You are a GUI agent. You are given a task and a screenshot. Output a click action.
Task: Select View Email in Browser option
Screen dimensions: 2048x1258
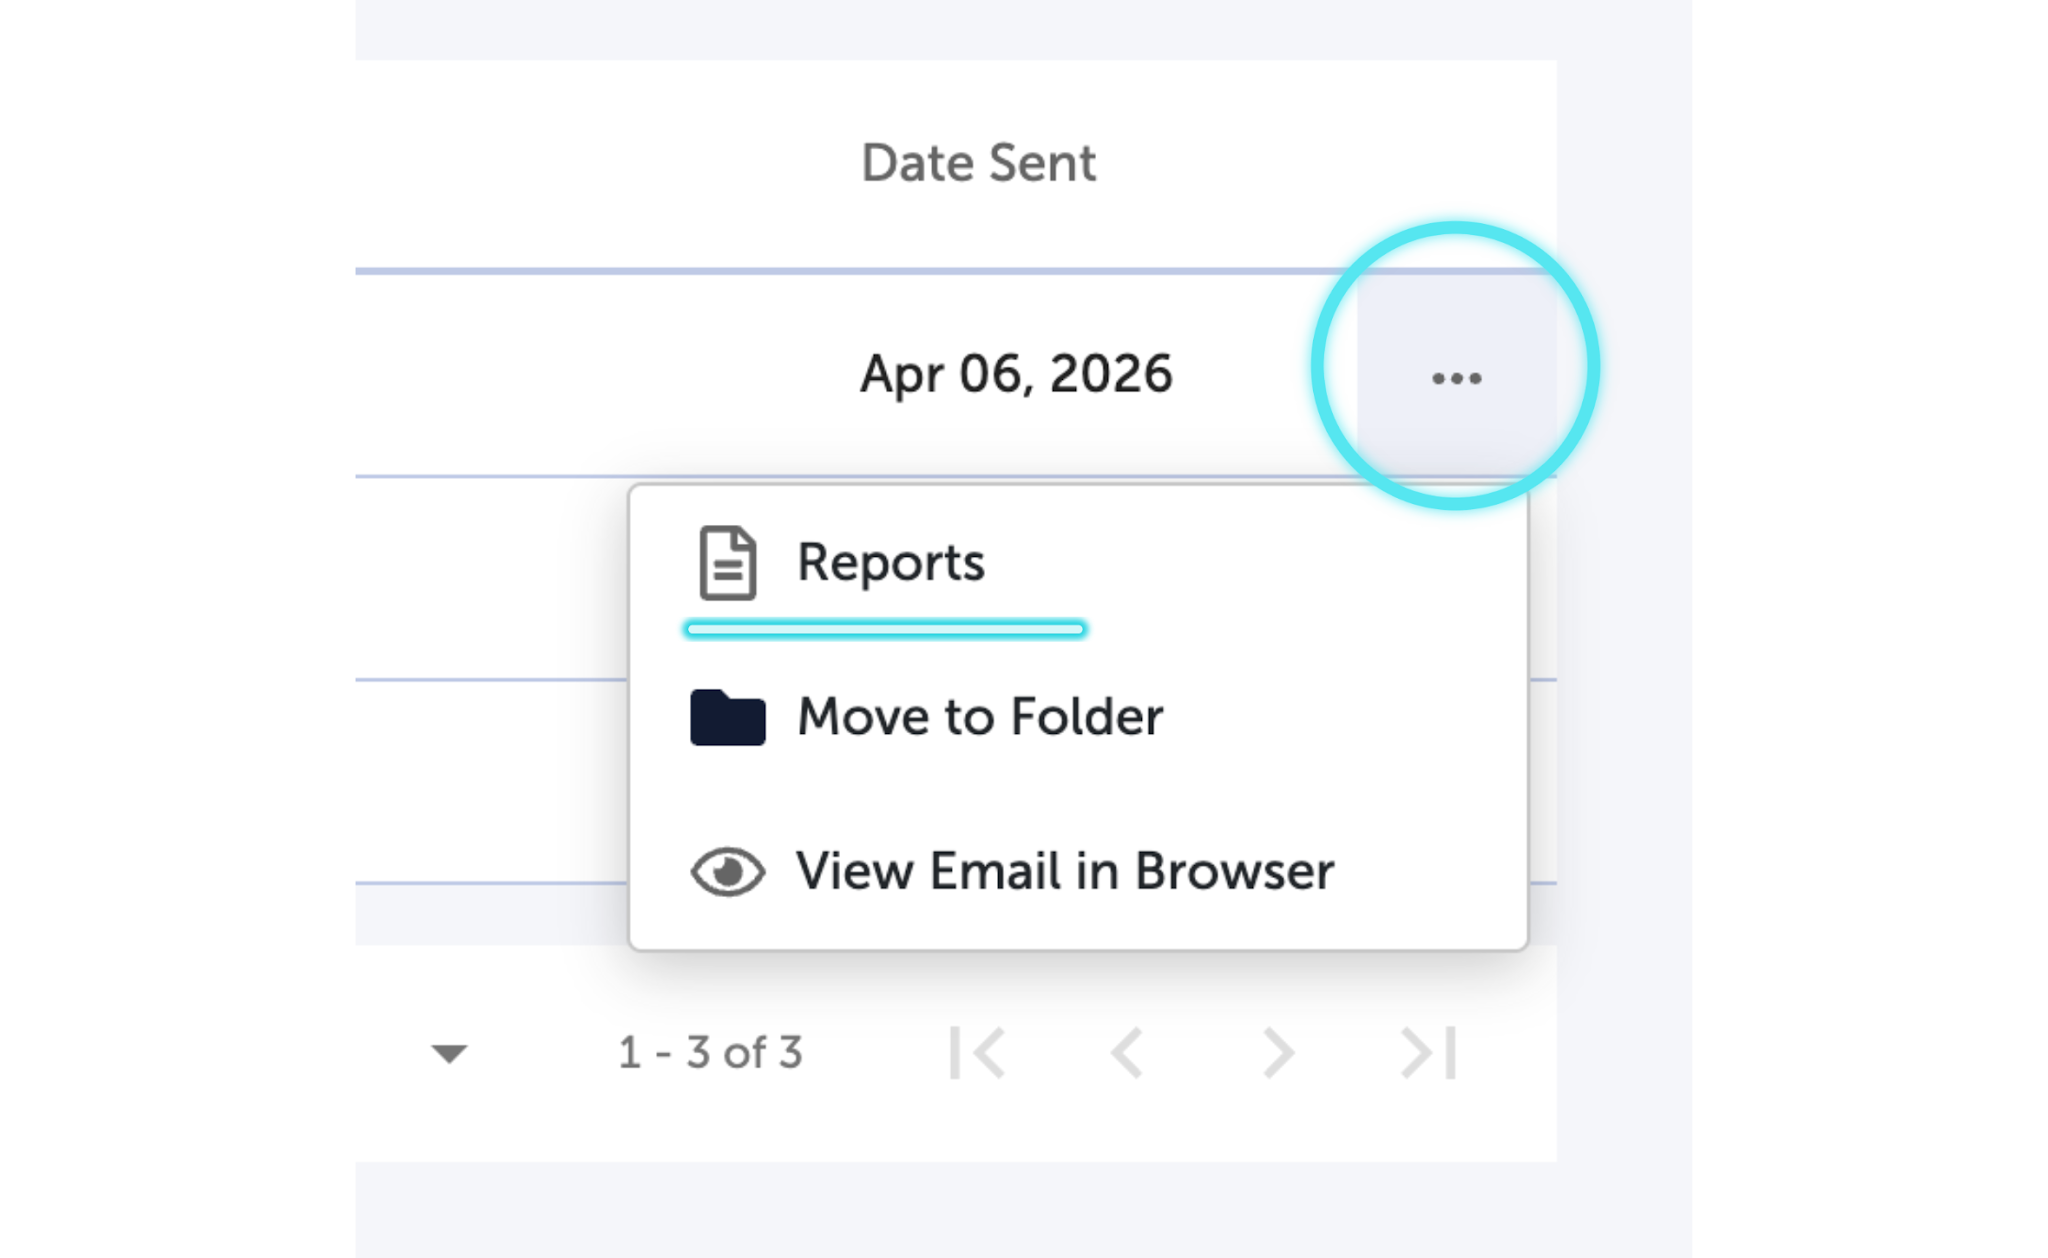pos(1064,872)
